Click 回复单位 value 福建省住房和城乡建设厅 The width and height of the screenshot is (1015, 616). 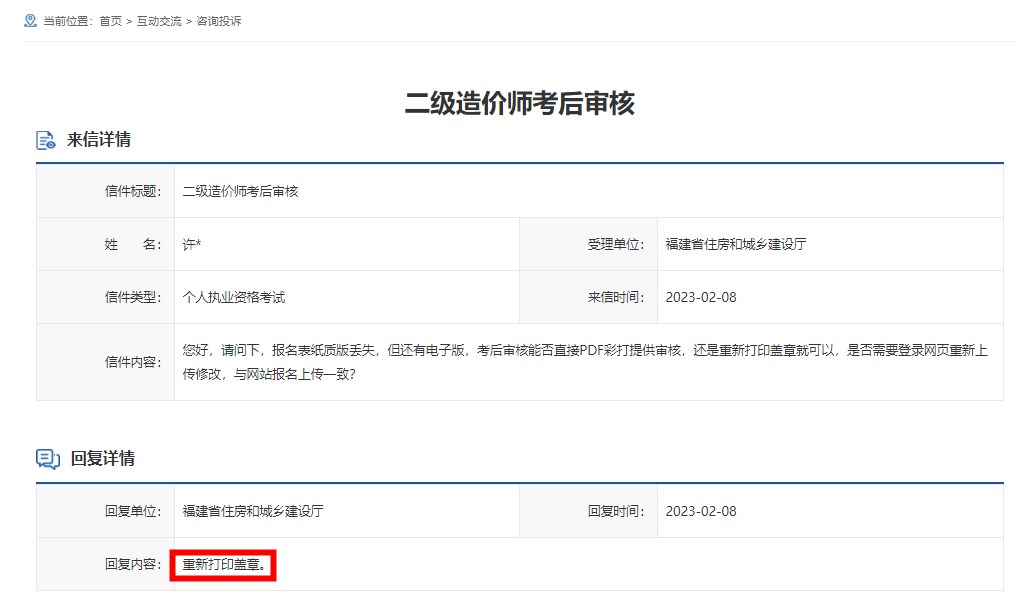(252, 511)
